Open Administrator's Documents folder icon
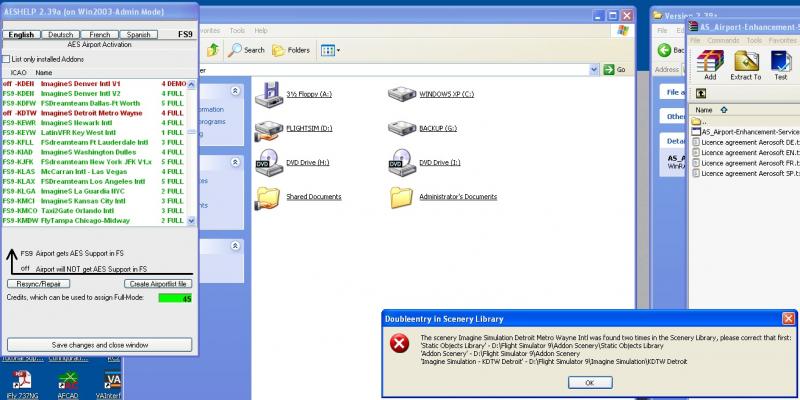The image size is (800, 400). click(x=402, y=197)
